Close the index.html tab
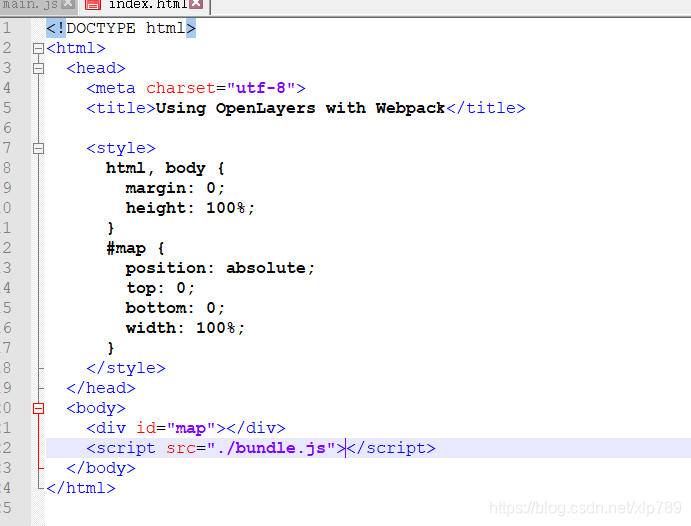 197,4
